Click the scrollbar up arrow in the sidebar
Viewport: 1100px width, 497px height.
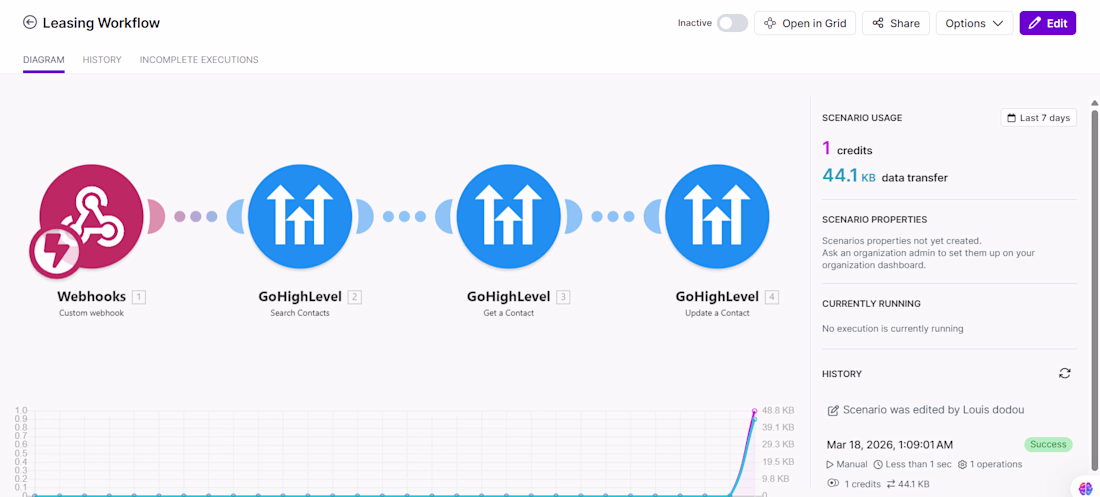[1094, 102]
